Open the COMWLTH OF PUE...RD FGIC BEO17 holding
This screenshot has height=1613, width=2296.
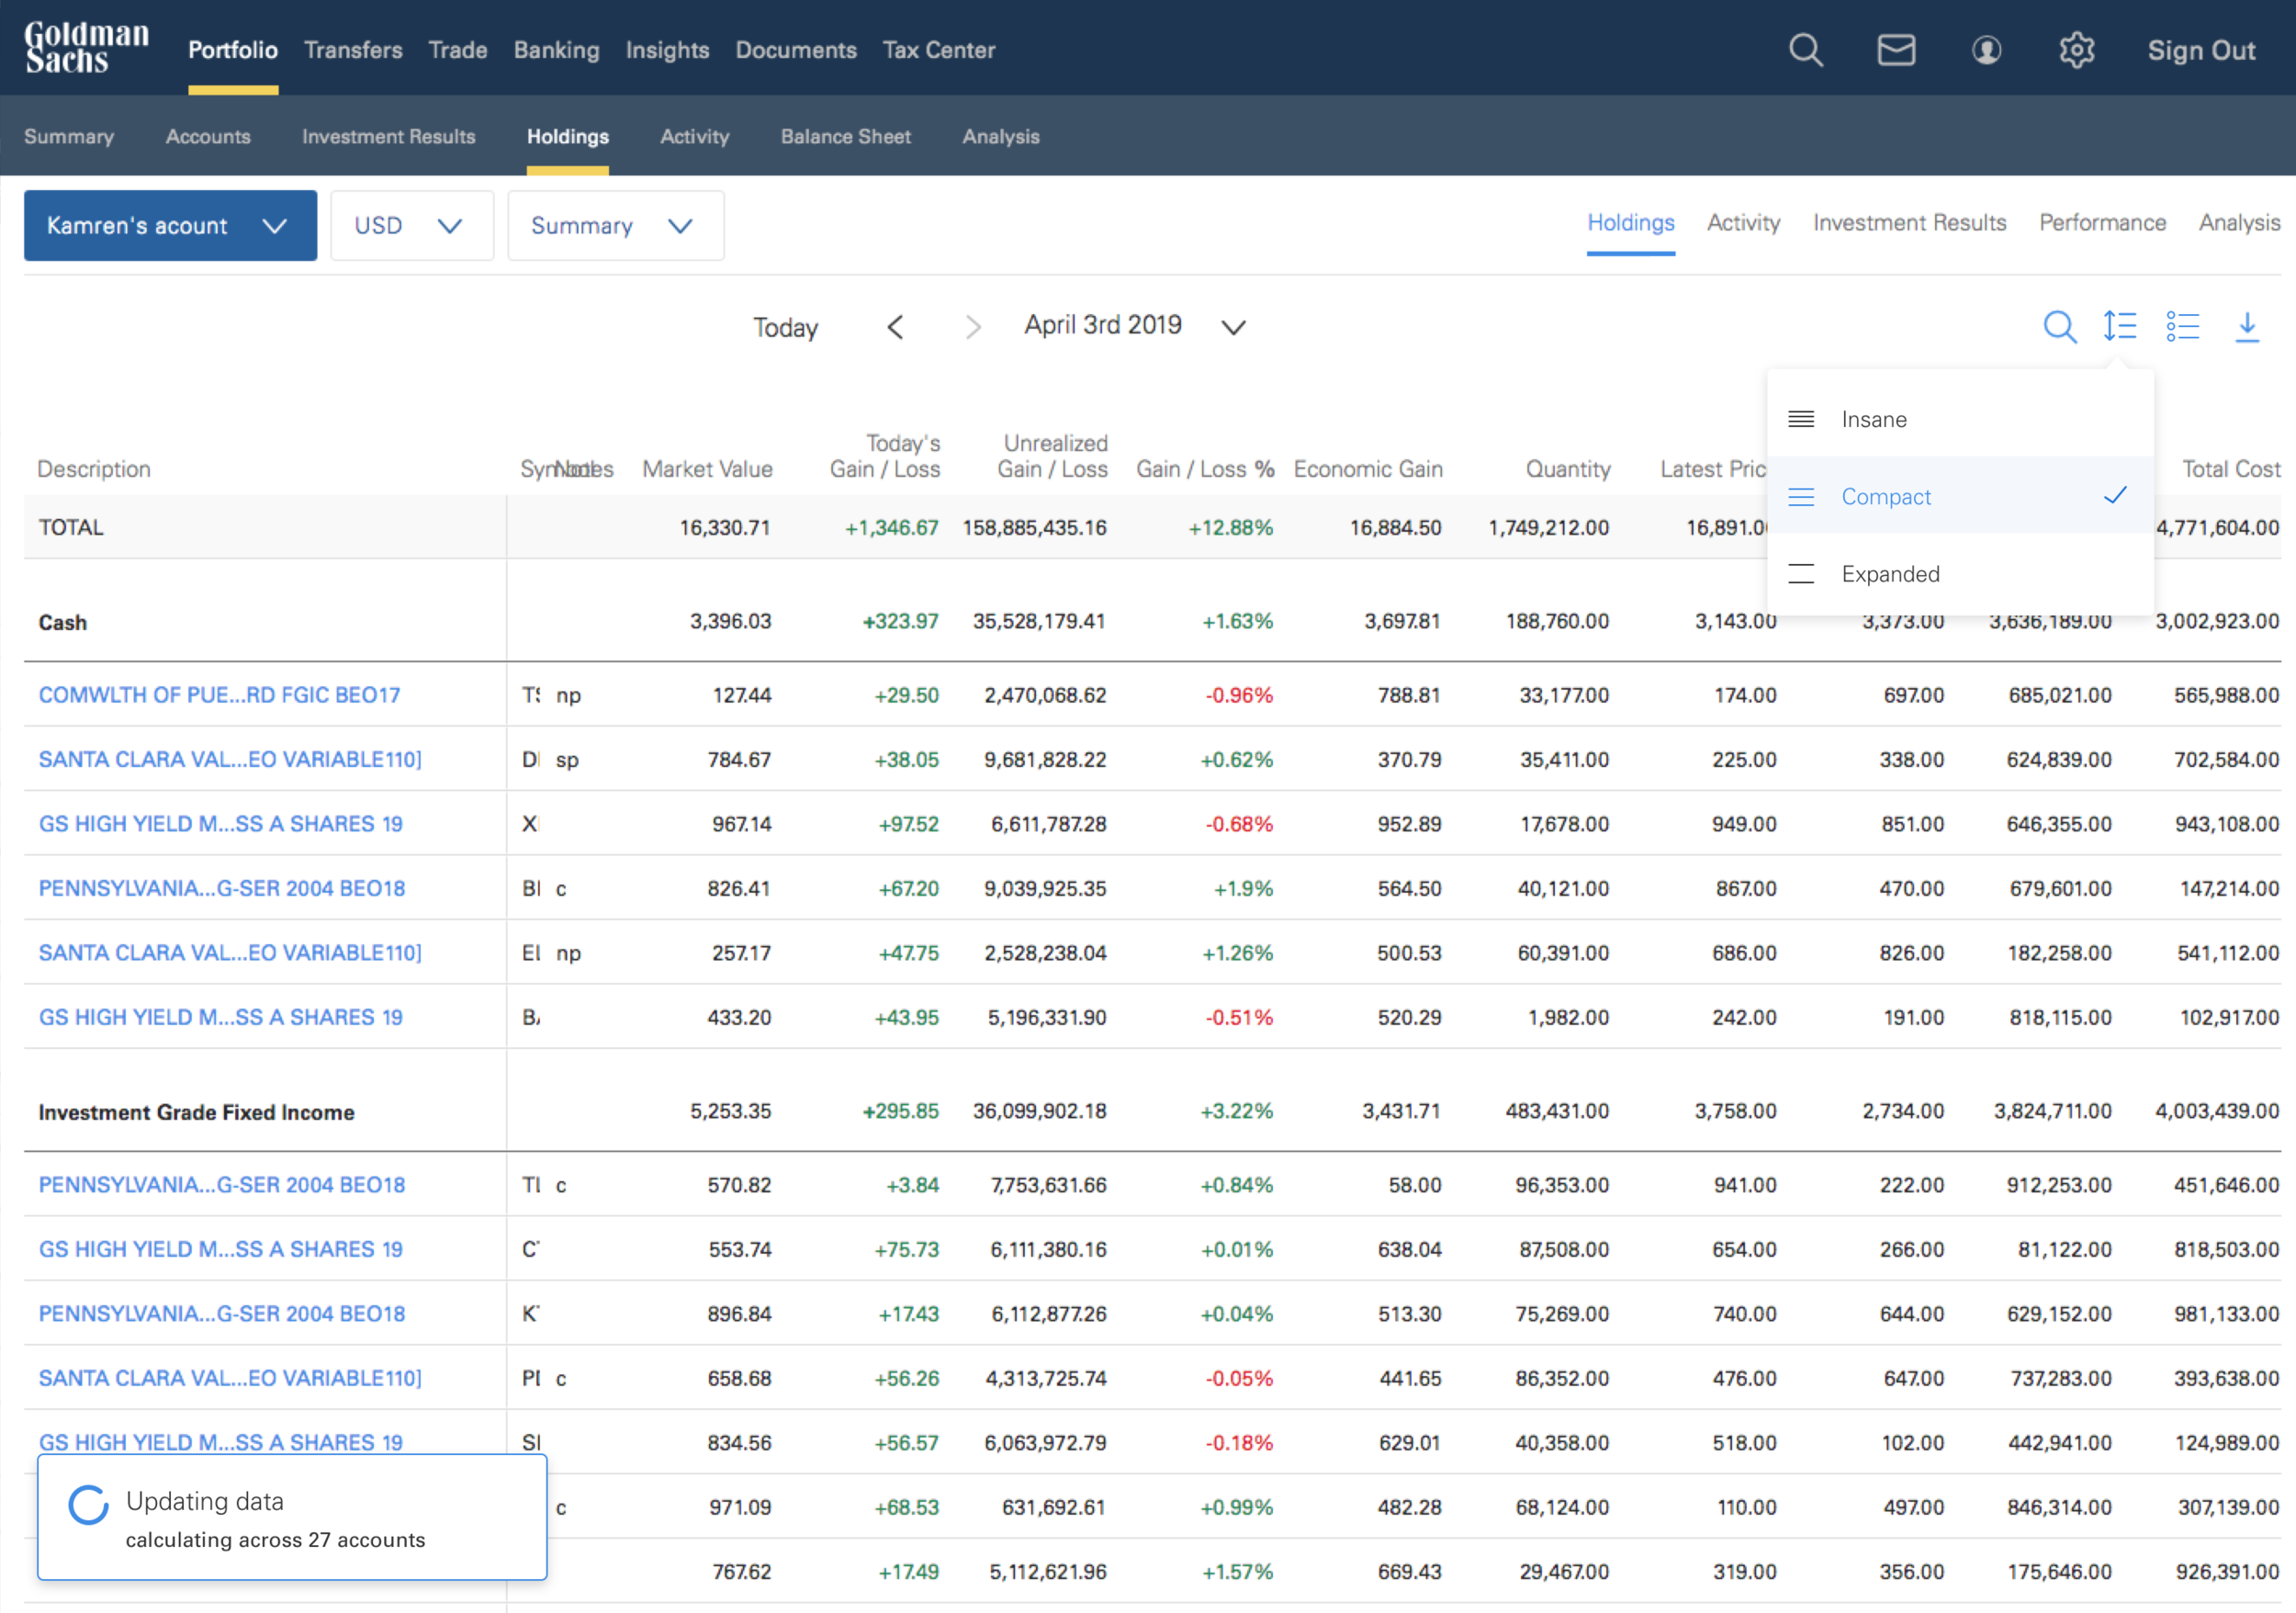point(219,694)
